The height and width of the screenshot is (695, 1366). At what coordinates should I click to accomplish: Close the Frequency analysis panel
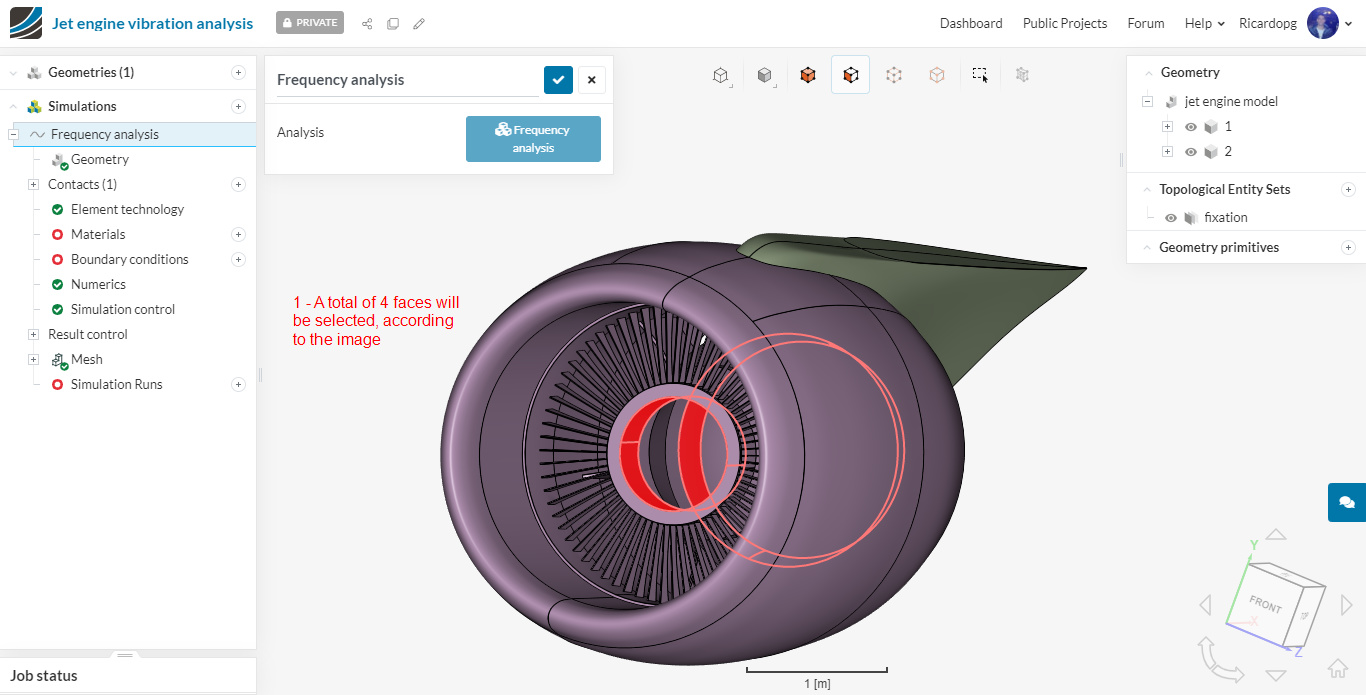(591, 80)
